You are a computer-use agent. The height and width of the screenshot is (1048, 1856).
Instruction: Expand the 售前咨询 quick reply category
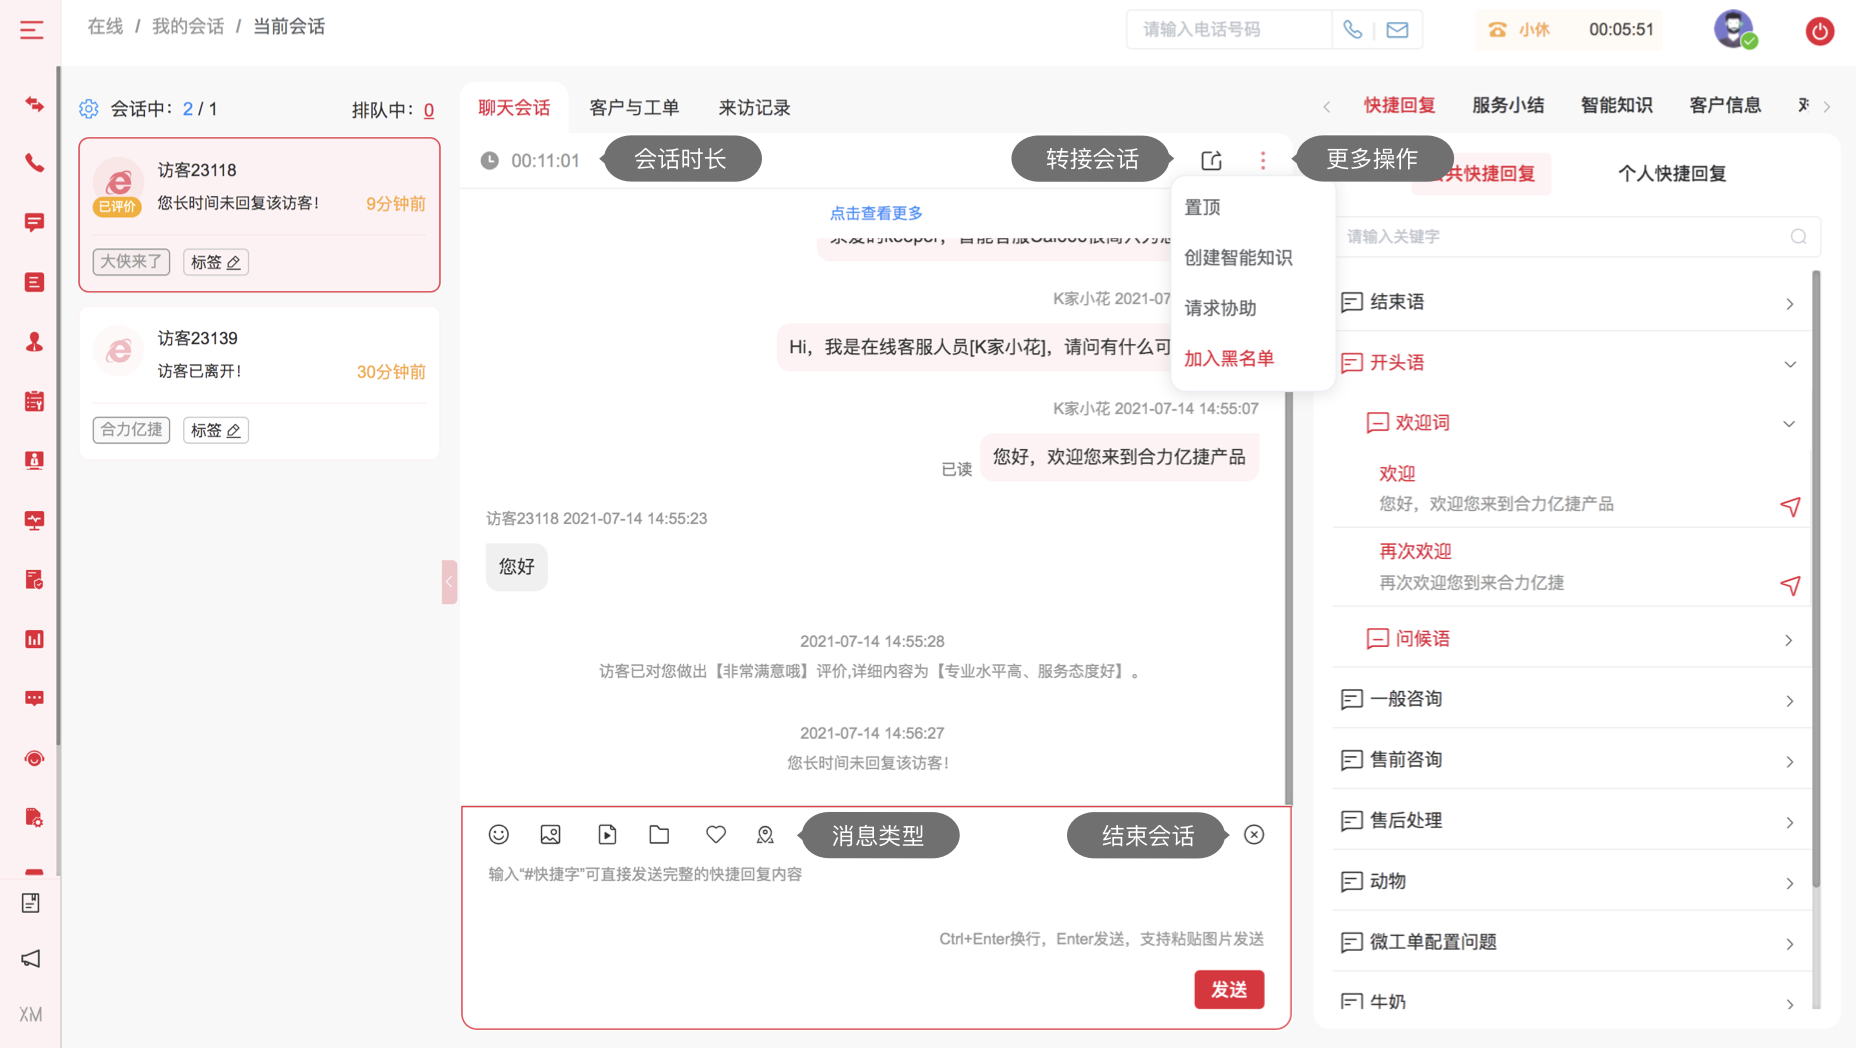pyautogui.click(x=1789, y=761)
